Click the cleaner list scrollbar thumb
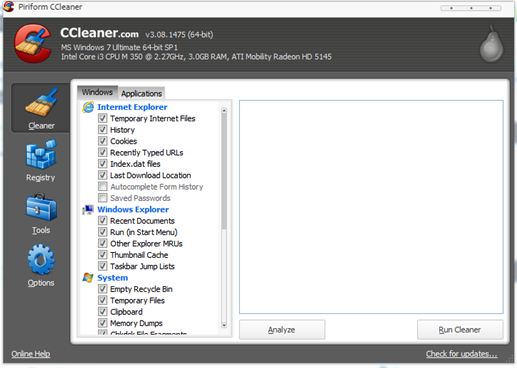This screenshot has width=517, height=368. (x=224, y=172)
